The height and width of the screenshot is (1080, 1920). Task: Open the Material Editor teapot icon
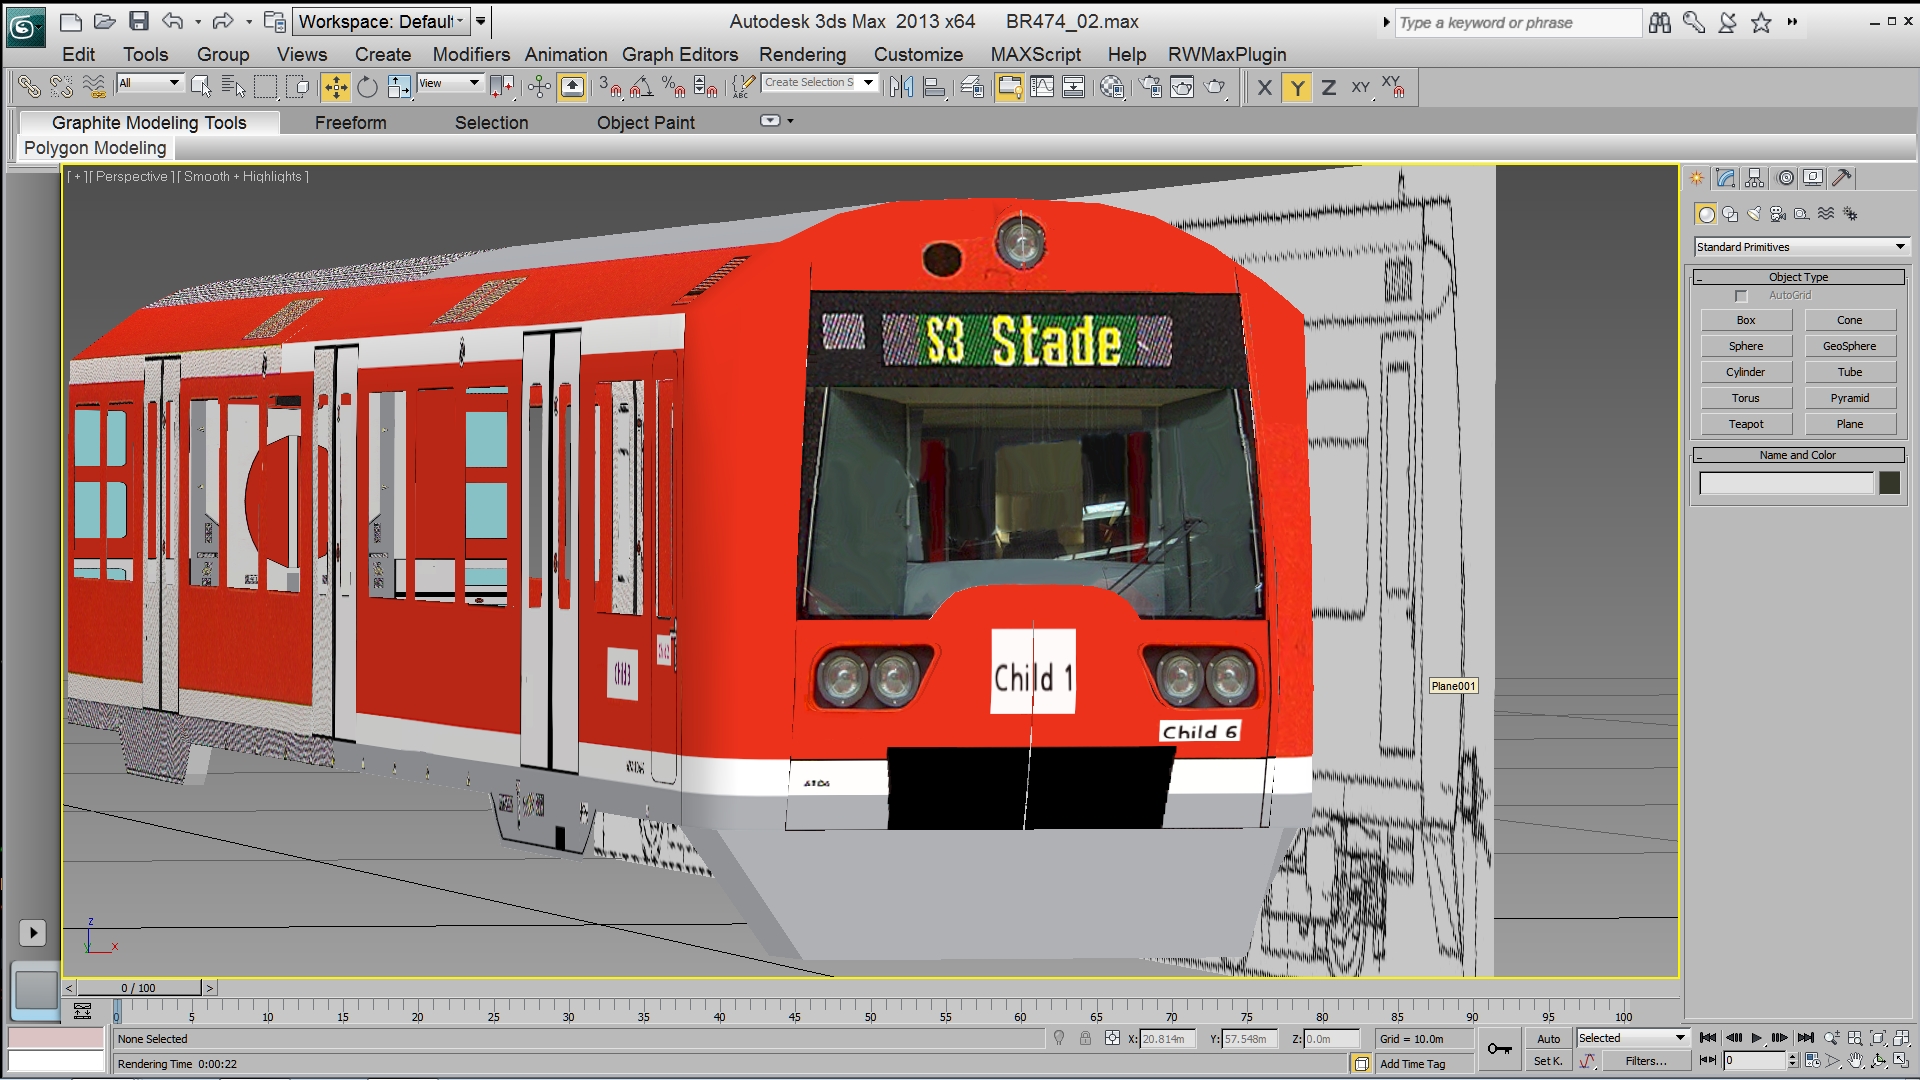tap(1112, 88)
